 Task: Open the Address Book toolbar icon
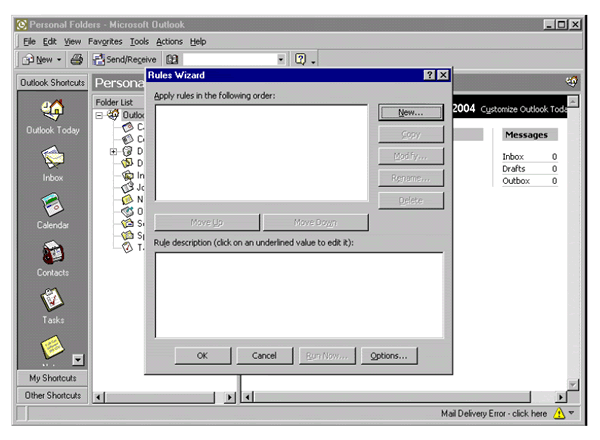click(172, 59)
